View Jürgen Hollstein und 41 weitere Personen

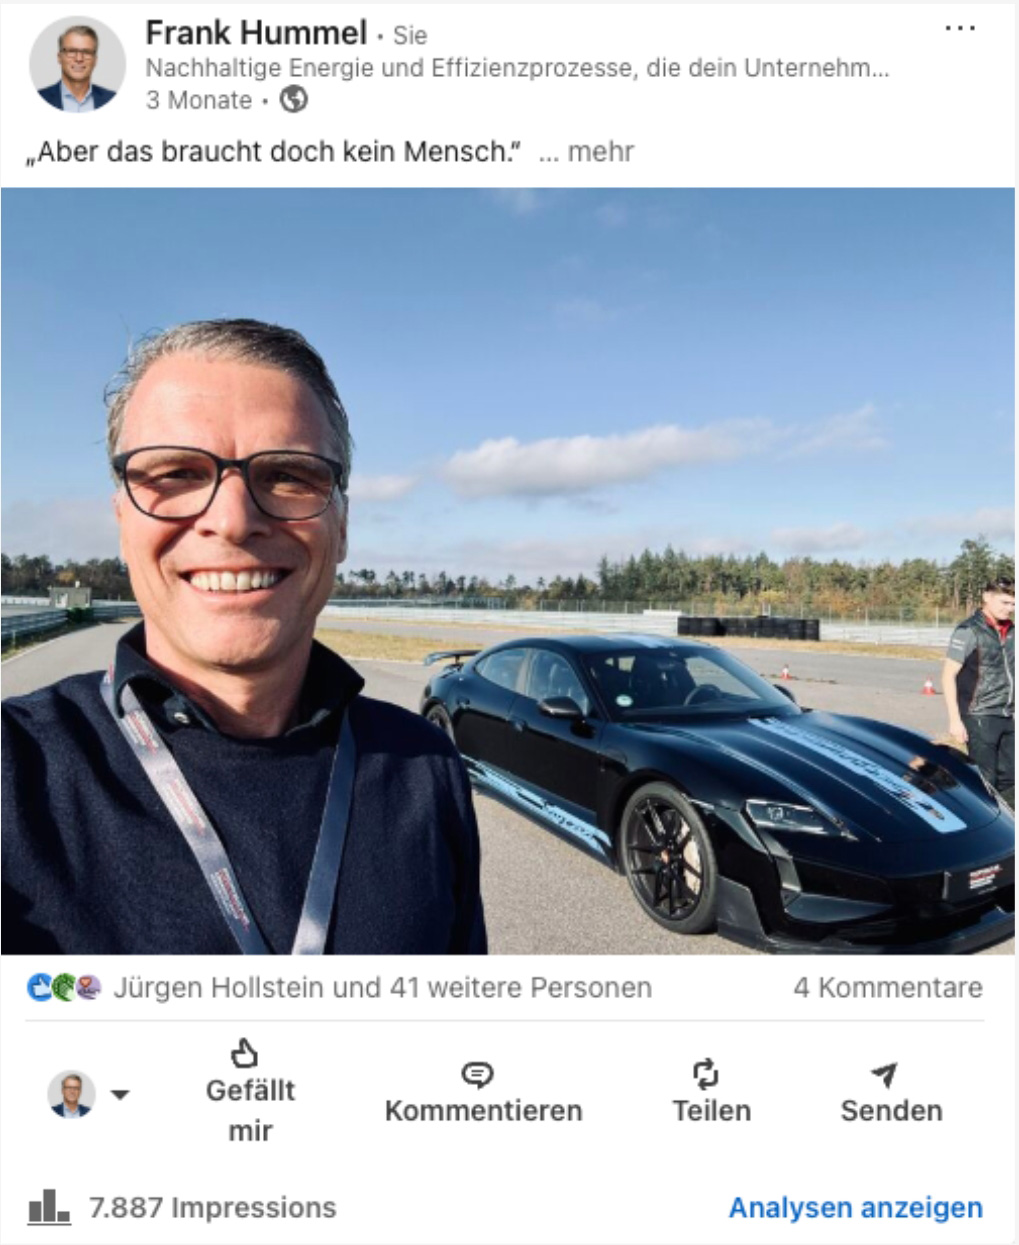coord(383,988)
